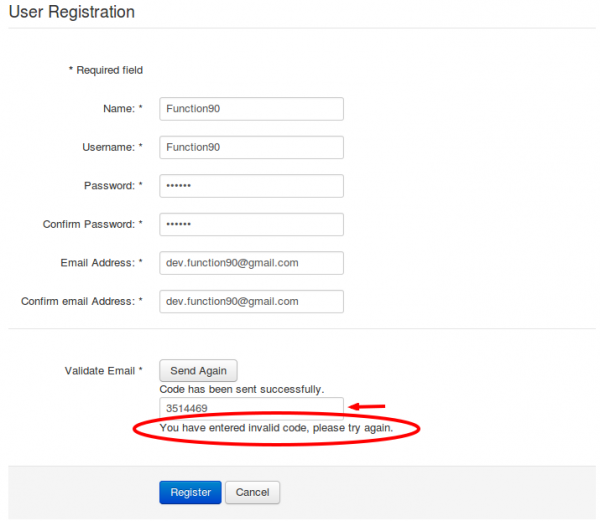Click the validation code field containing 3514469
The image size is (600, 521).
click(251, 409)
